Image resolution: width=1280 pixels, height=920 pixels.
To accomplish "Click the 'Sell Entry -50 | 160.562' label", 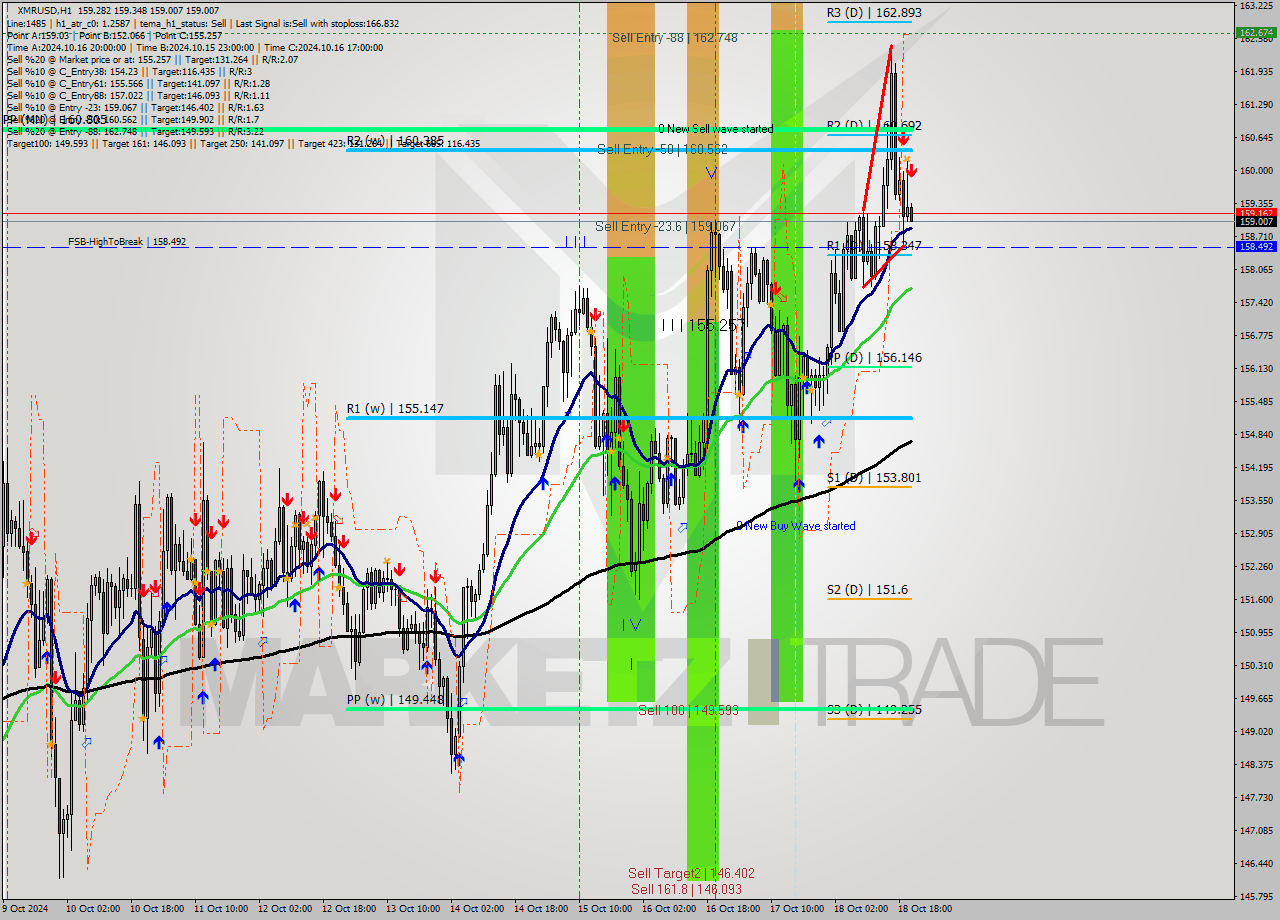I will [662, 149].
